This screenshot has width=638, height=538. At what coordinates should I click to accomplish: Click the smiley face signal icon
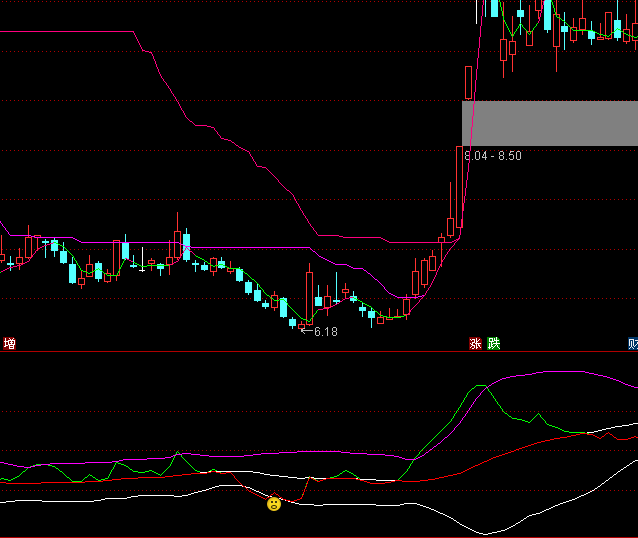click(x=274, y=504)
